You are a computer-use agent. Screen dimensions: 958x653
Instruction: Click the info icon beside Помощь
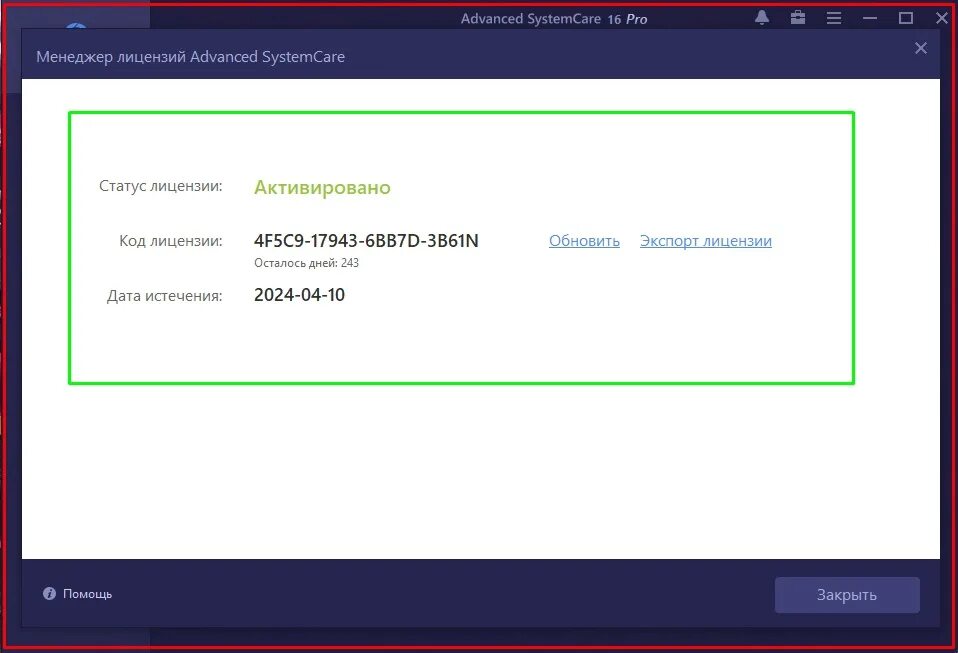tap(49, 593)
